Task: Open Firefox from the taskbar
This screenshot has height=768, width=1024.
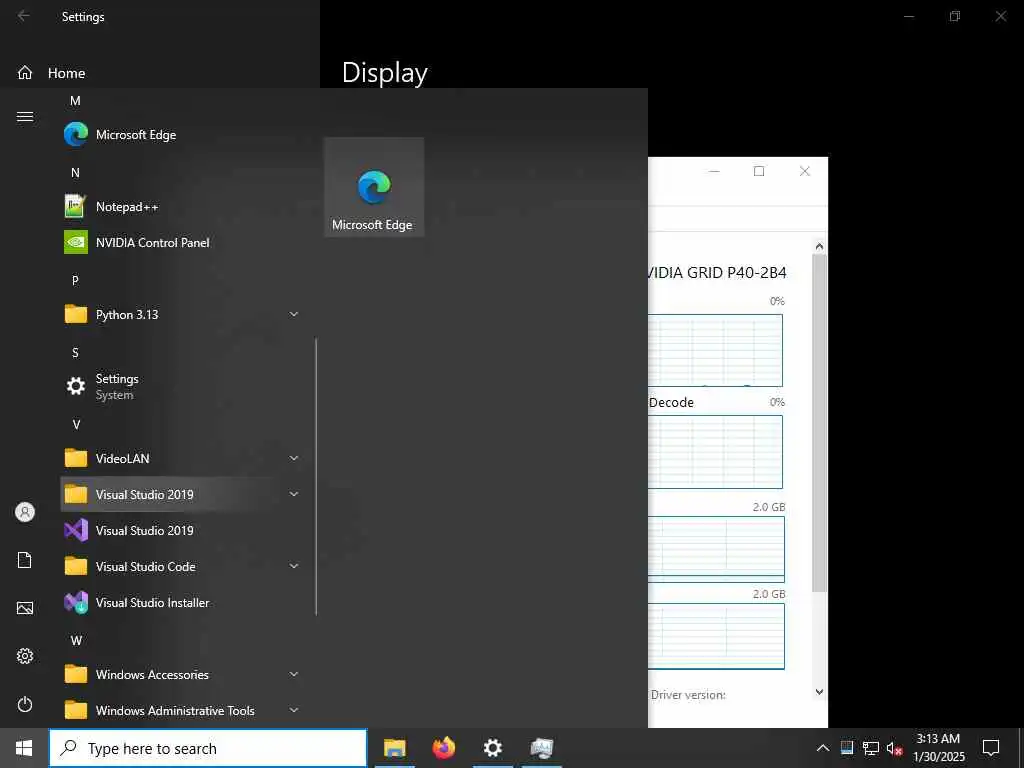Action: coord(443,748)
